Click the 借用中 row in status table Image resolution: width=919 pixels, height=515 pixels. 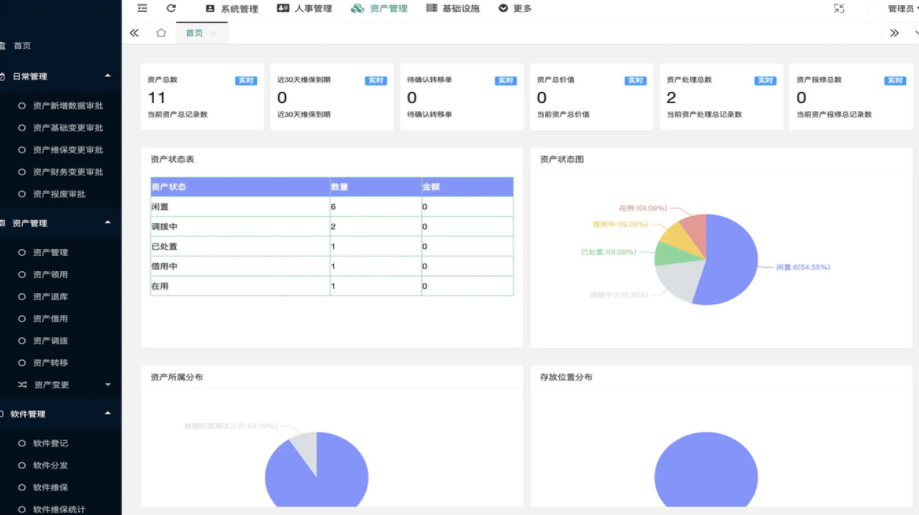pos(332,267)
